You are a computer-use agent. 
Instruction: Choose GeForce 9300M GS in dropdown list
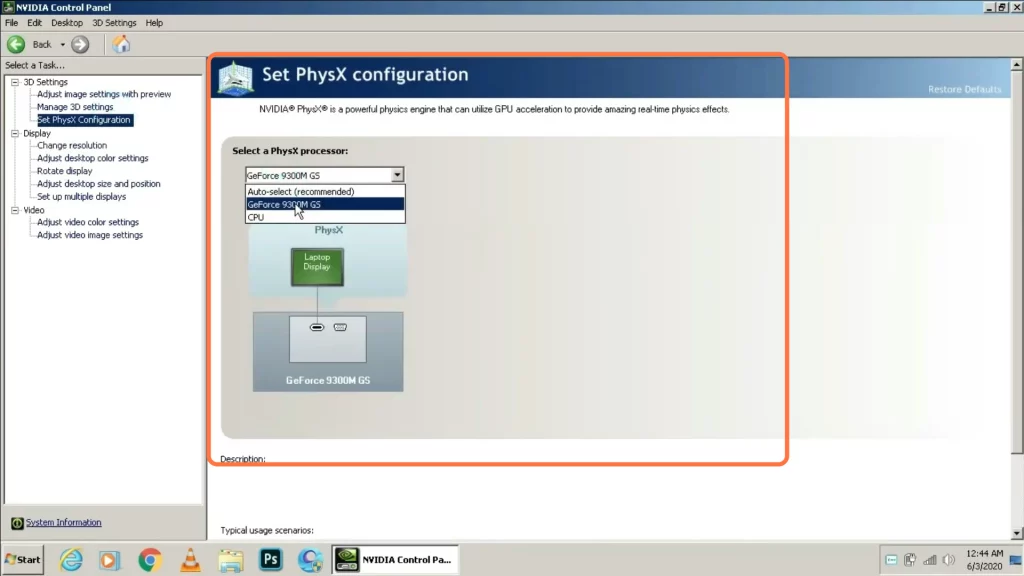tap(325, 204)
